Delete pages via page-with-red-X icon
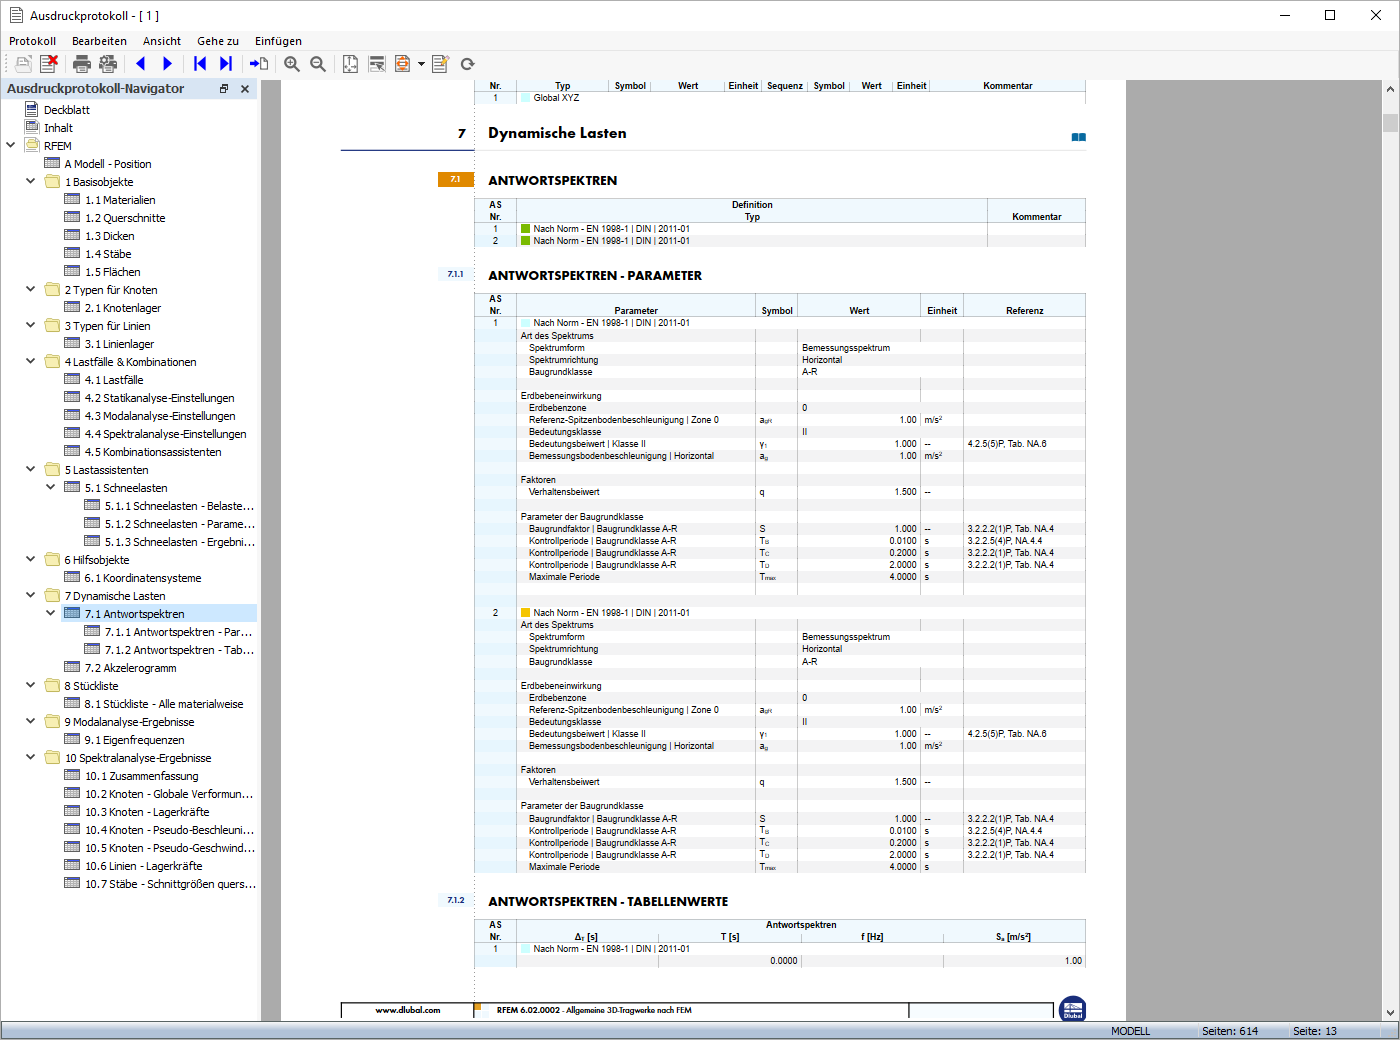The height and width of the screenshot is (1040, 1400). click(x=48, y=63)
